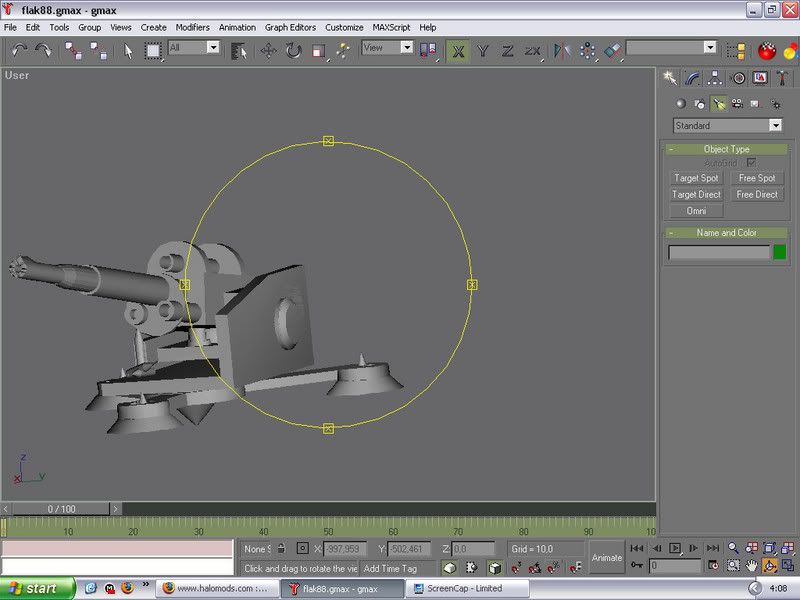Click the green object color swatch

(779, 252)
